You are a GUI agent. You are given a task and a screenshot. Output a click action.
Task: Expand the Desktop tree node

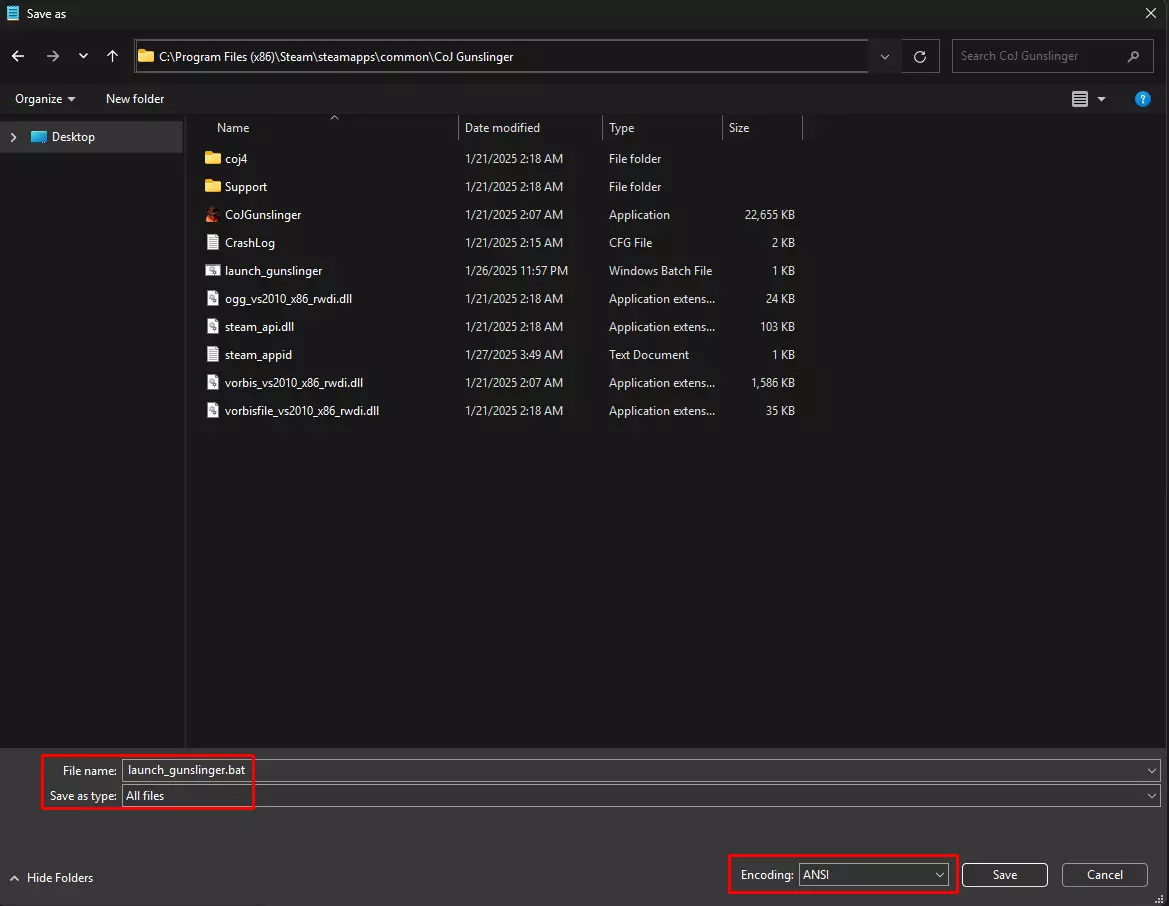coord(14,137)
